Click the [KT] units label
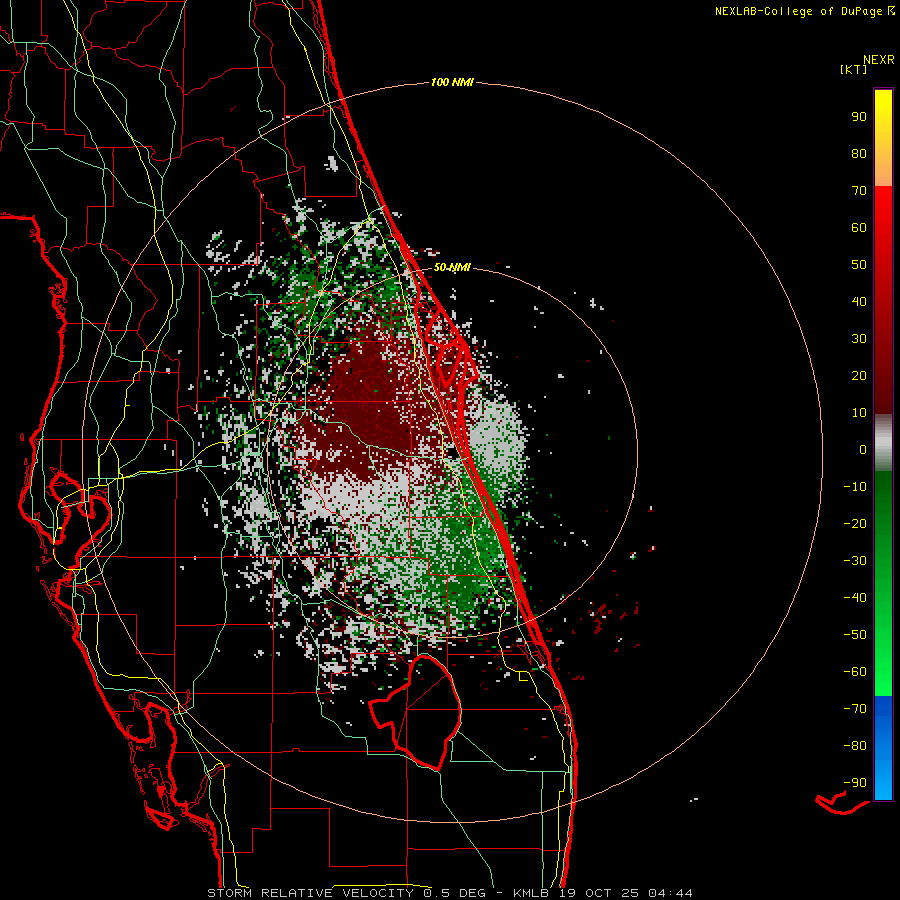Image resolution: width=900 pixels, height=900 pixels. coord(854,69)
